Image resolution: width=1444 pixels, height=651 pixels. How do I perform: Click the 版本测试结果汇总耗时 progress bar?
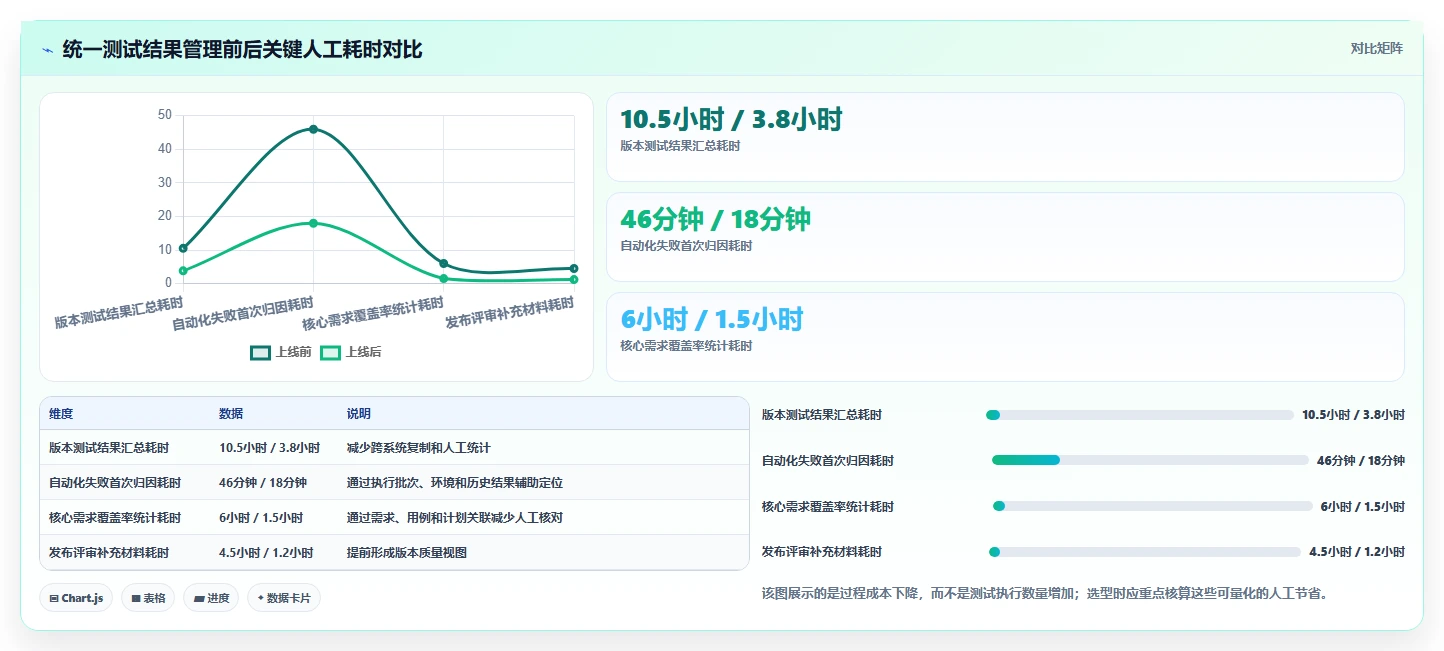pos(1140,415)
